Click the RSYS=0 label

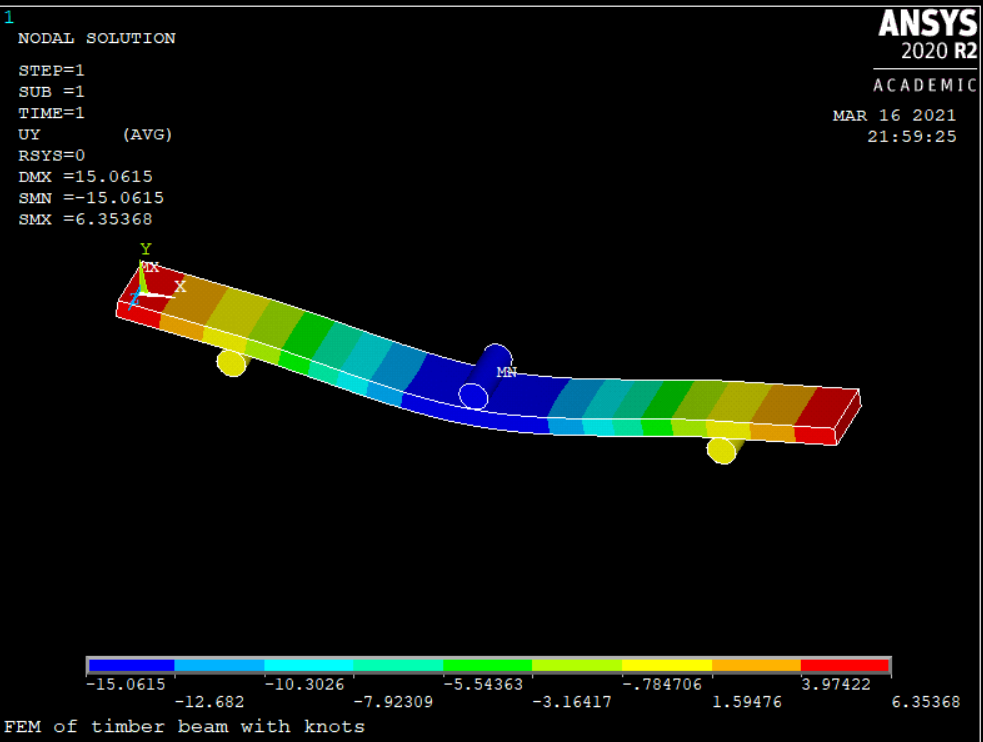click(51, 155)
